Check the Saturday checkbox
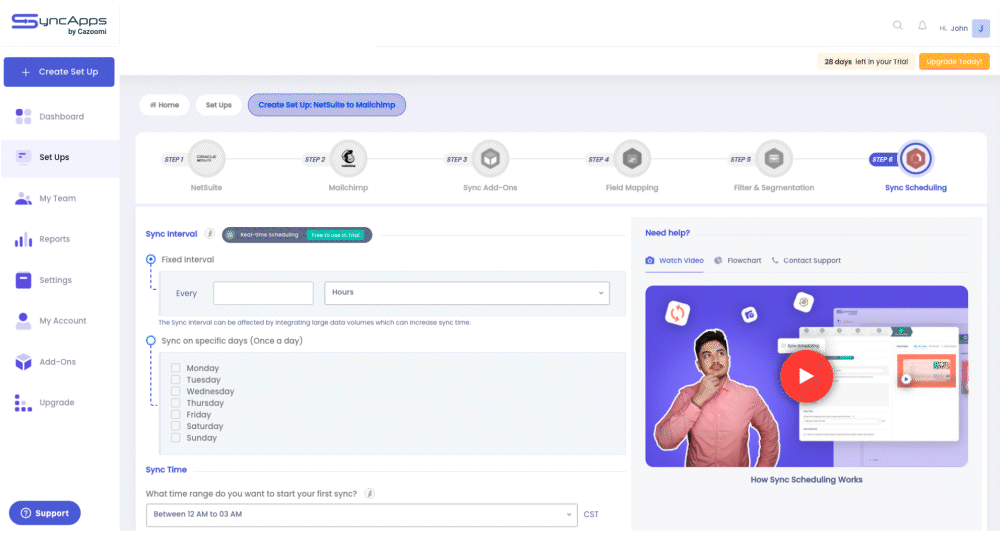 175,426
